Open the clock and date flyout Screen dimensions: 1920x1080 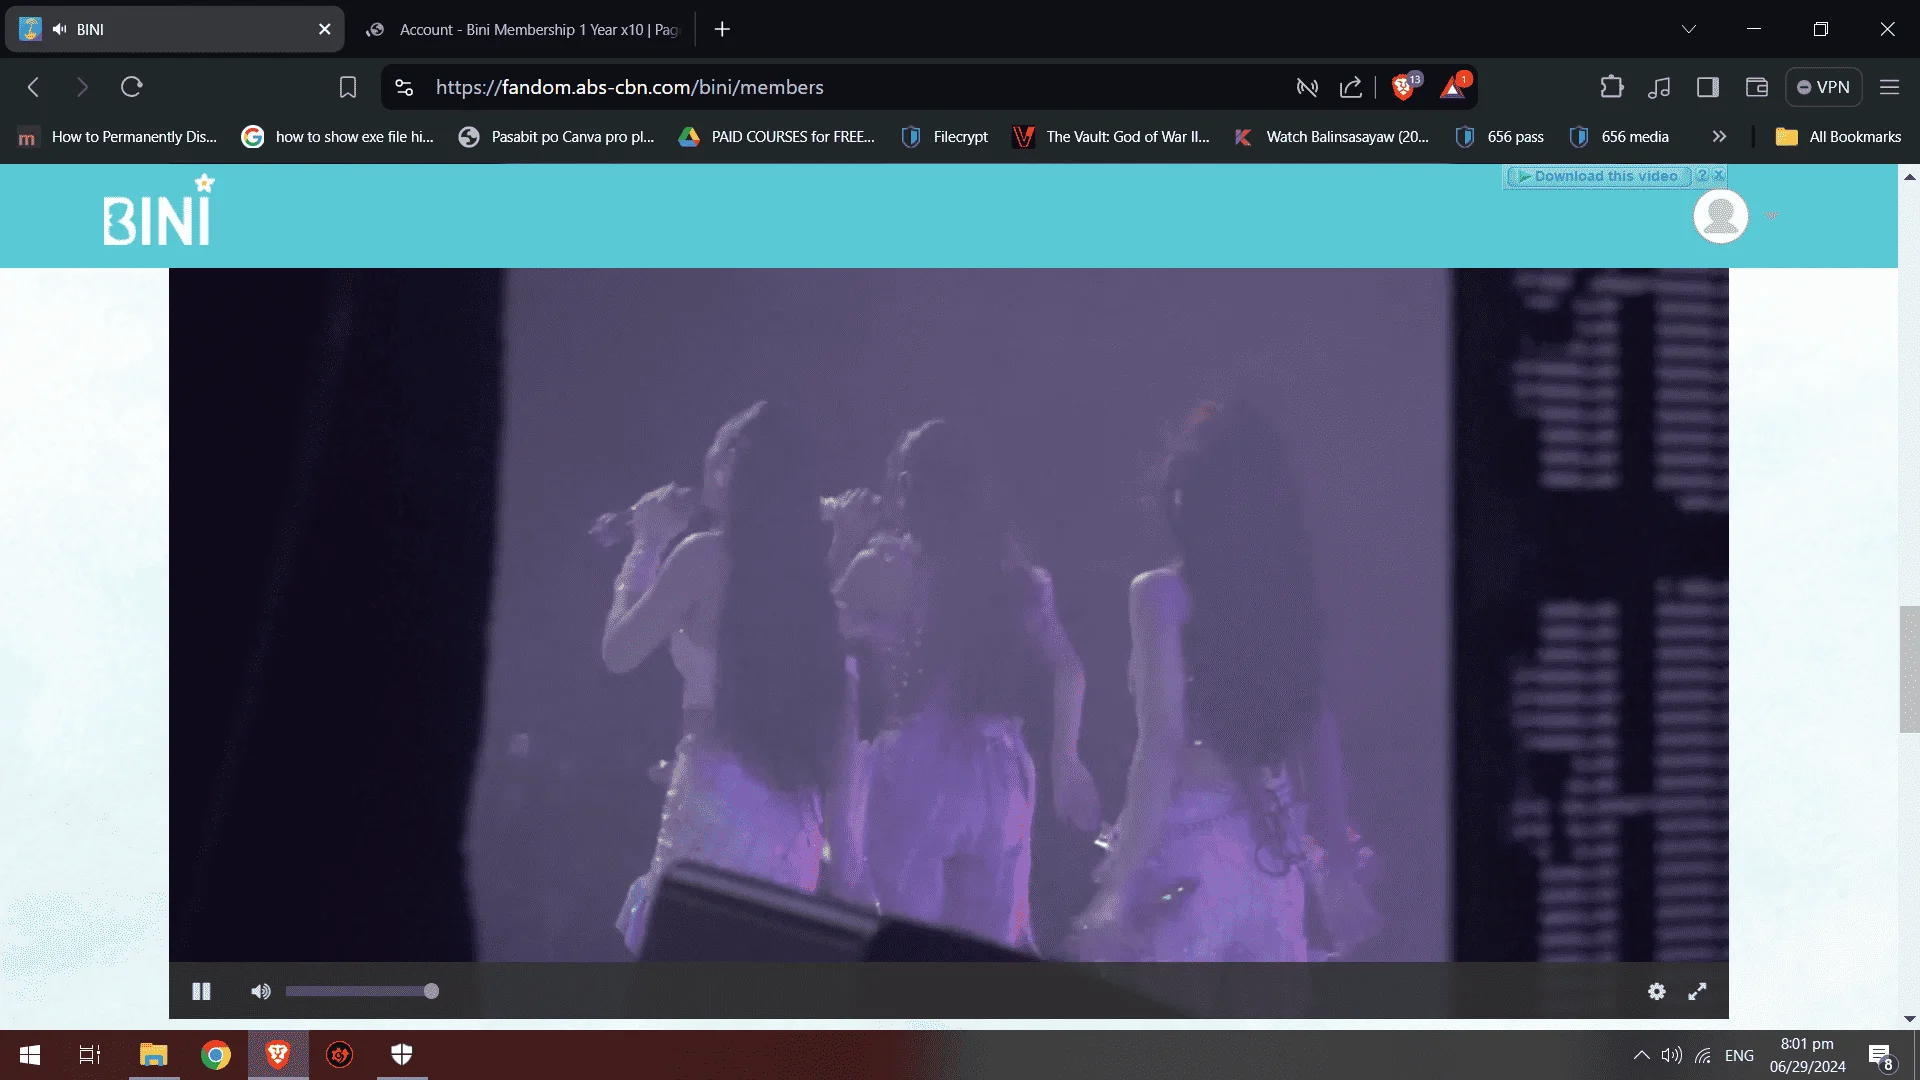1807,1055
